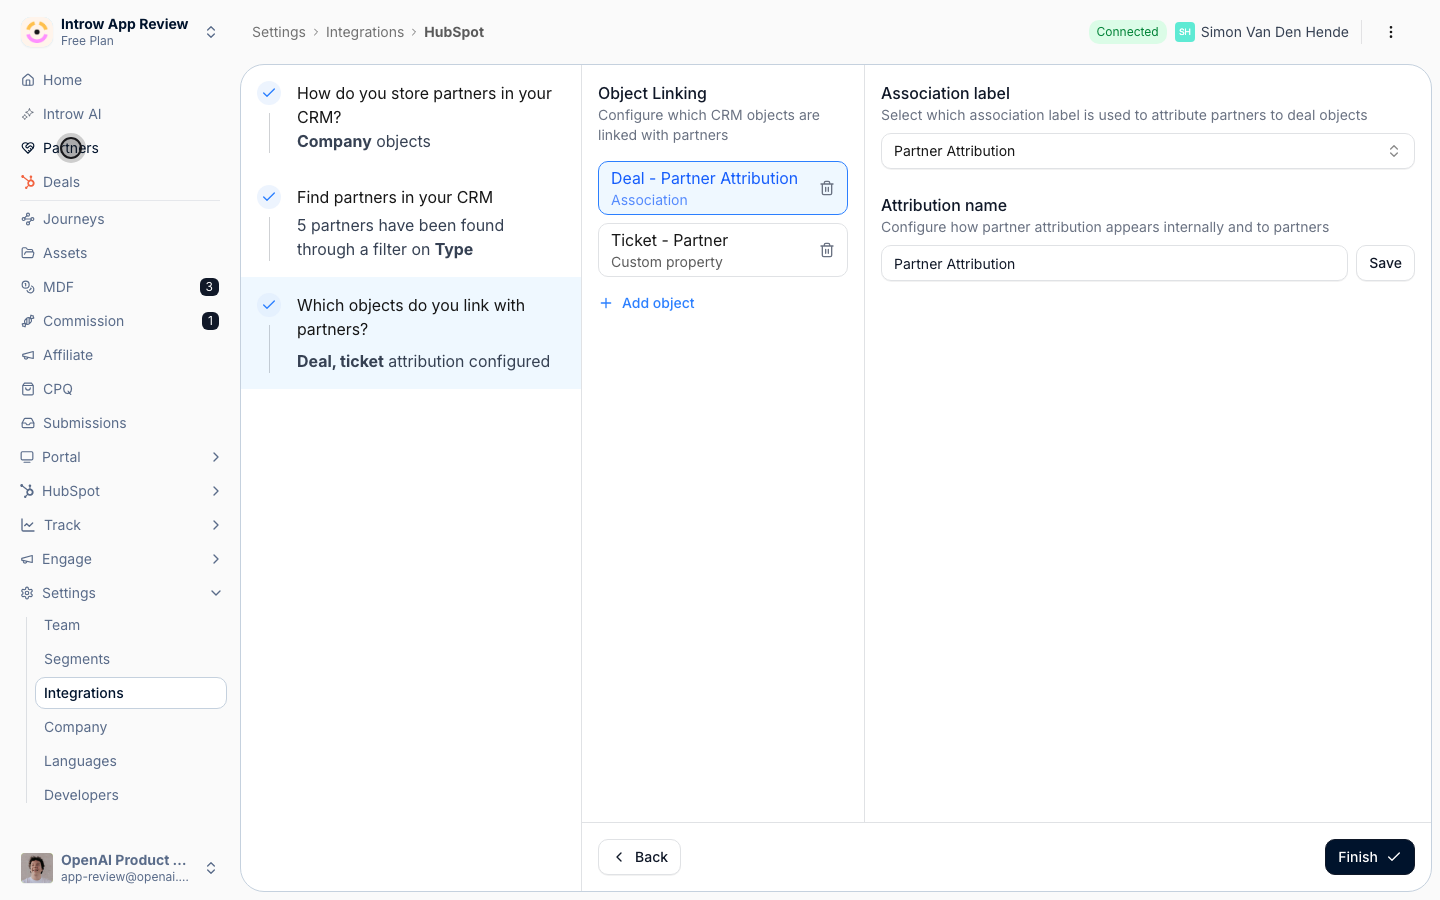Screen dimensions: 1440x900
Task: Open the user account switcher chevrons
Action: (211, 868)
